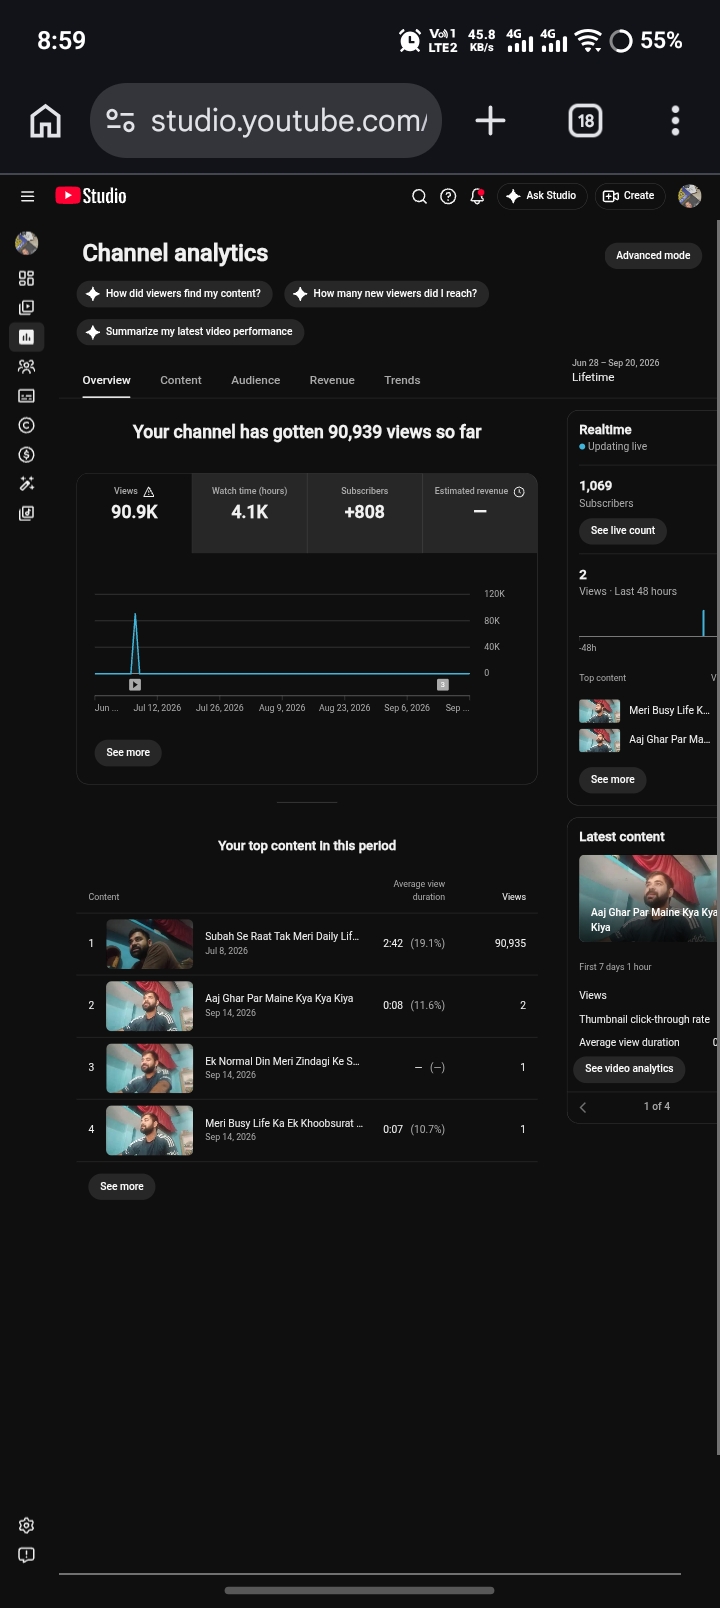Screen dimensions: 720x1608
Task: Open the help question mark icon
Action: 448,196
